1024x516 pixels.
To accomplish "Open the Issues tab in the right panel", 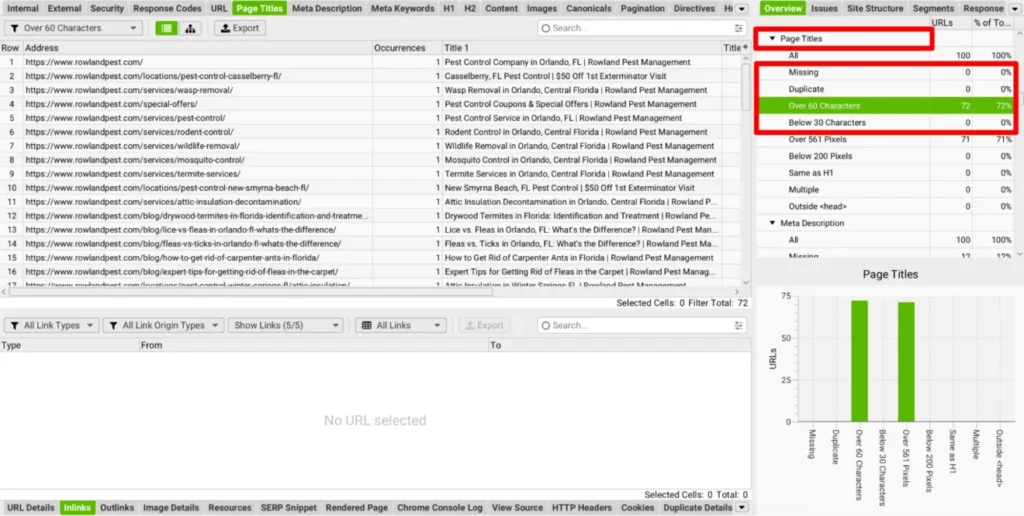I will click(x=824, y=9).
